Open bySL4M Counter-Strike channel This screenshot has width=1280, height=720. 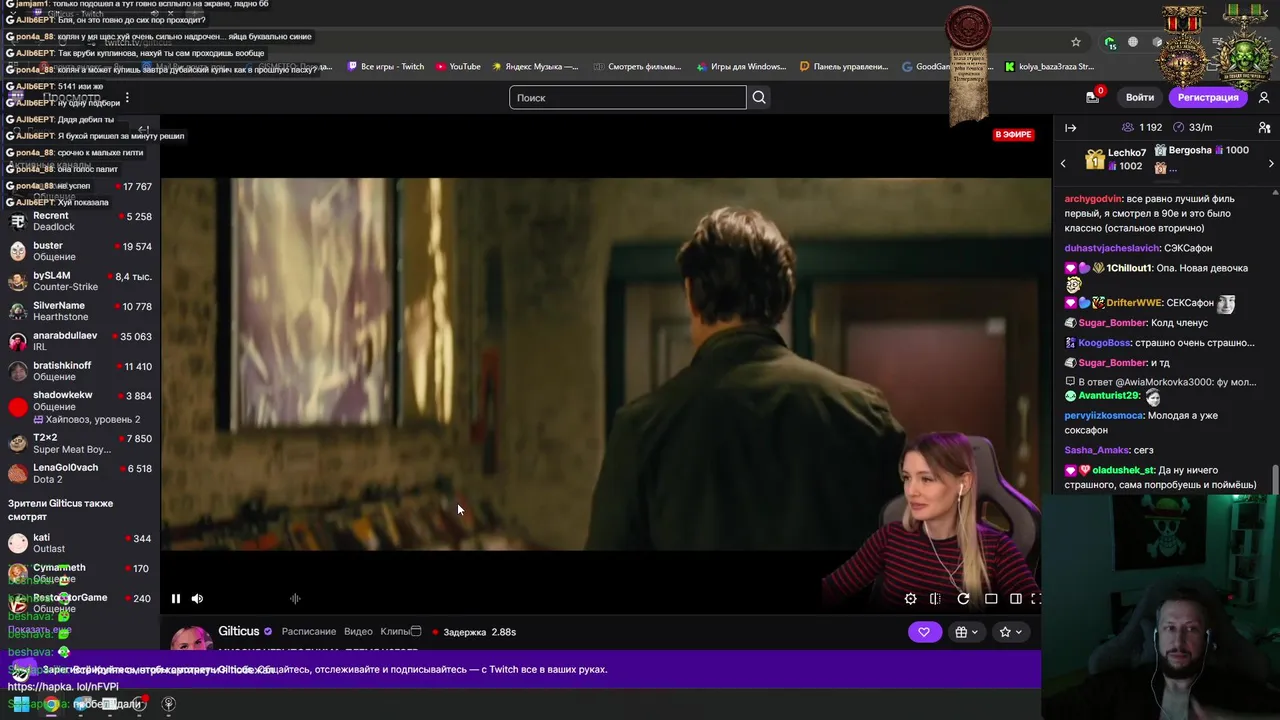(80, 281)
